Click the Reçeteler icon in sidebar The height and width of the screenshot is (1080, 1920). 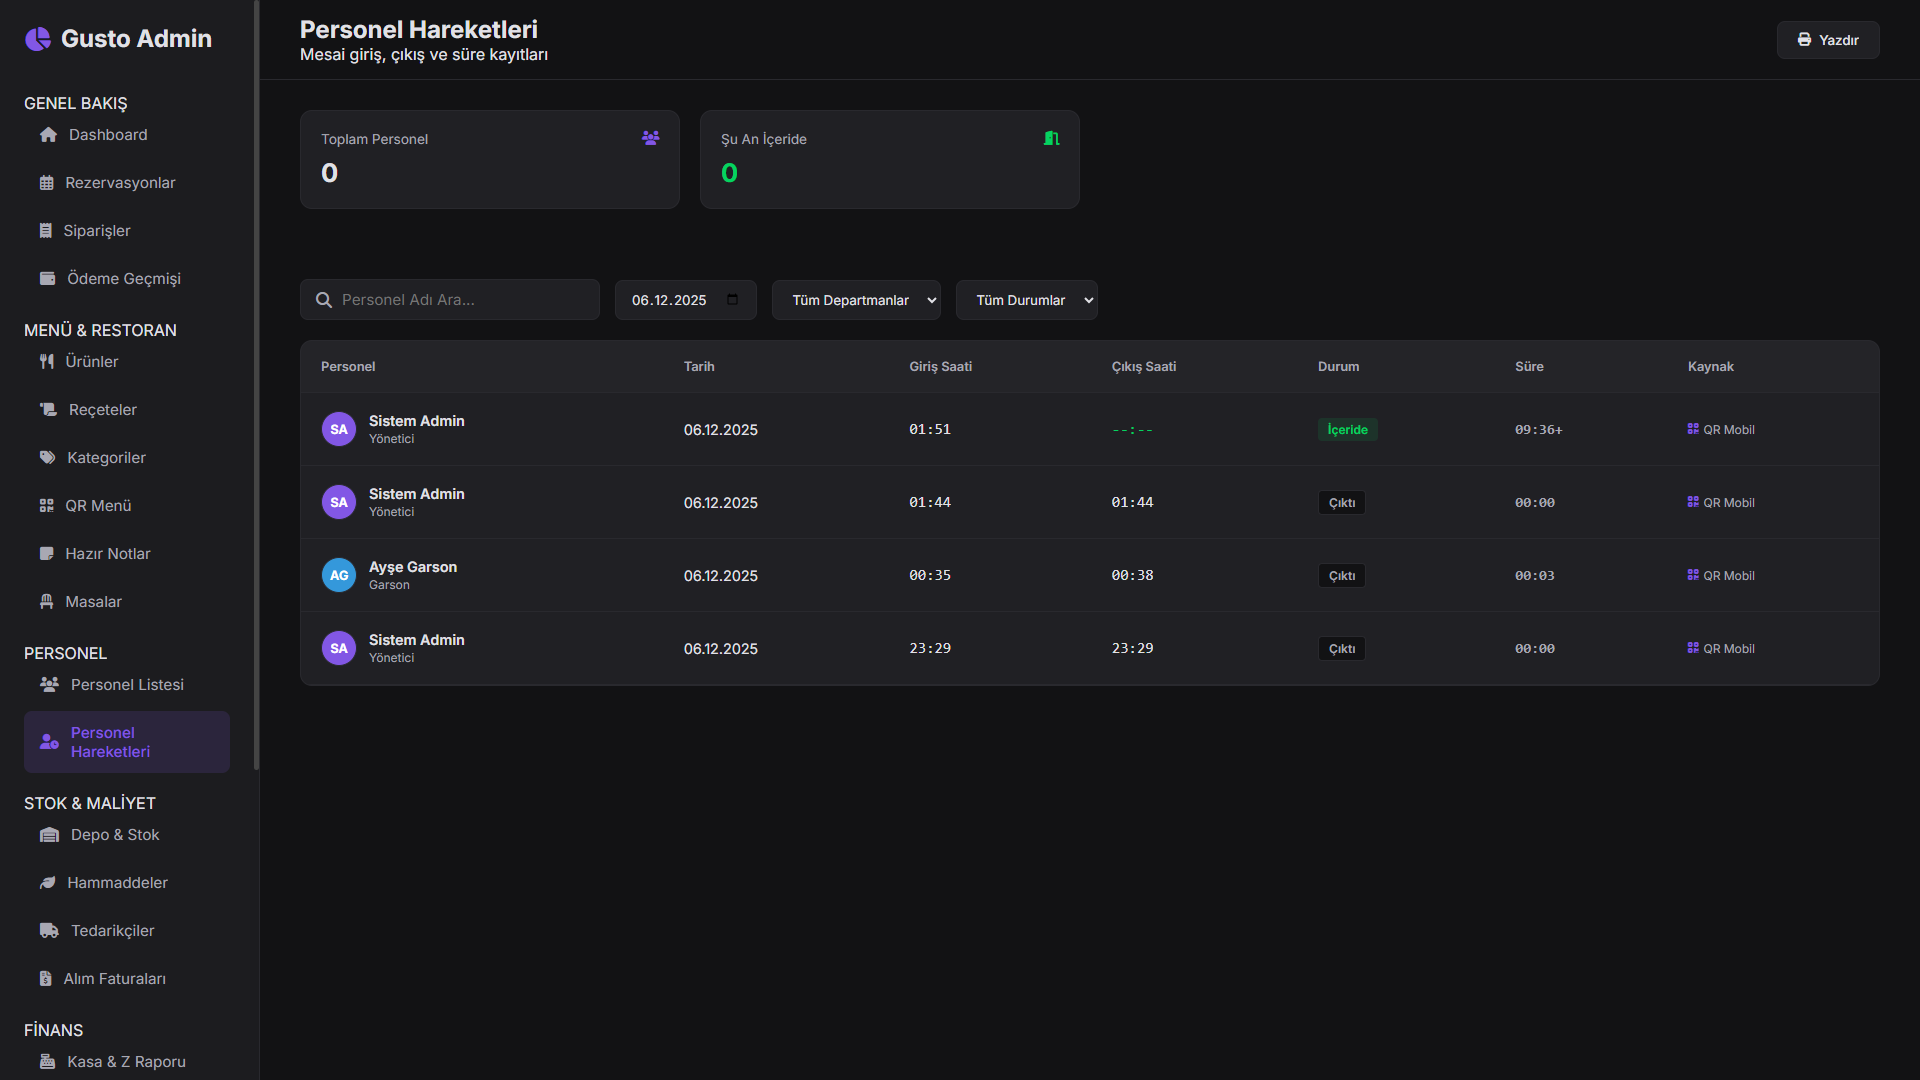click(48, 410)
